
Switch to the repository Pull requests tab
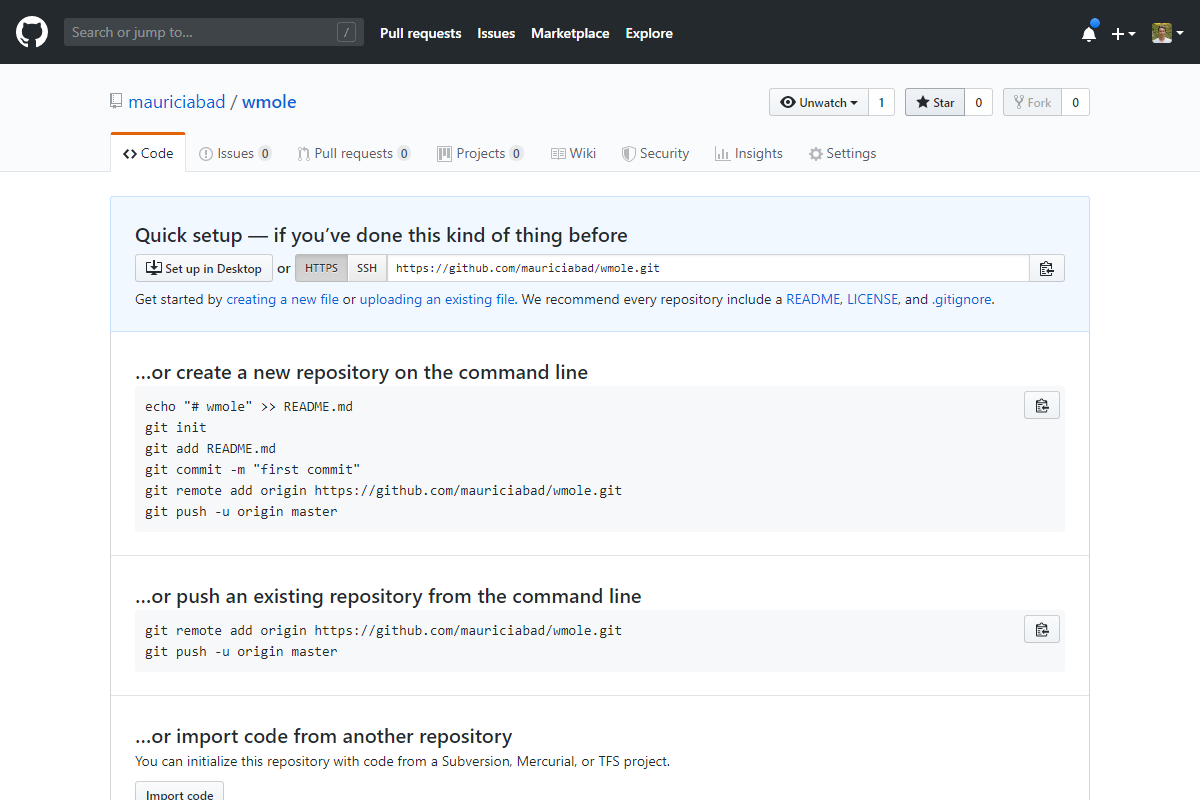(354, 153)
